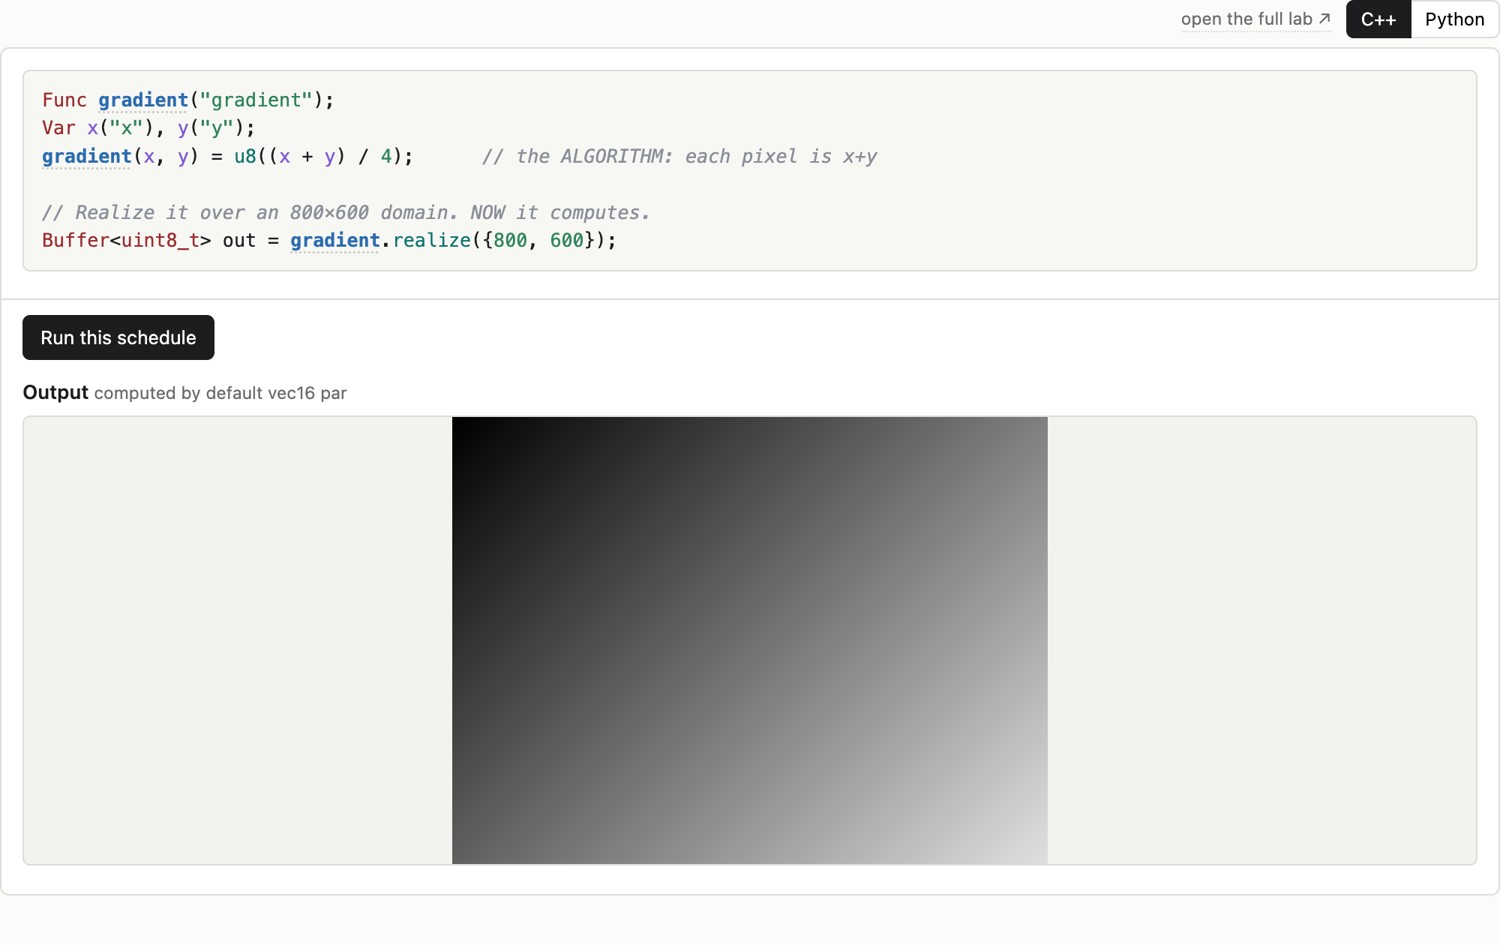Click the arrow icon next to open the full lab

click(x=1324, y=18)
